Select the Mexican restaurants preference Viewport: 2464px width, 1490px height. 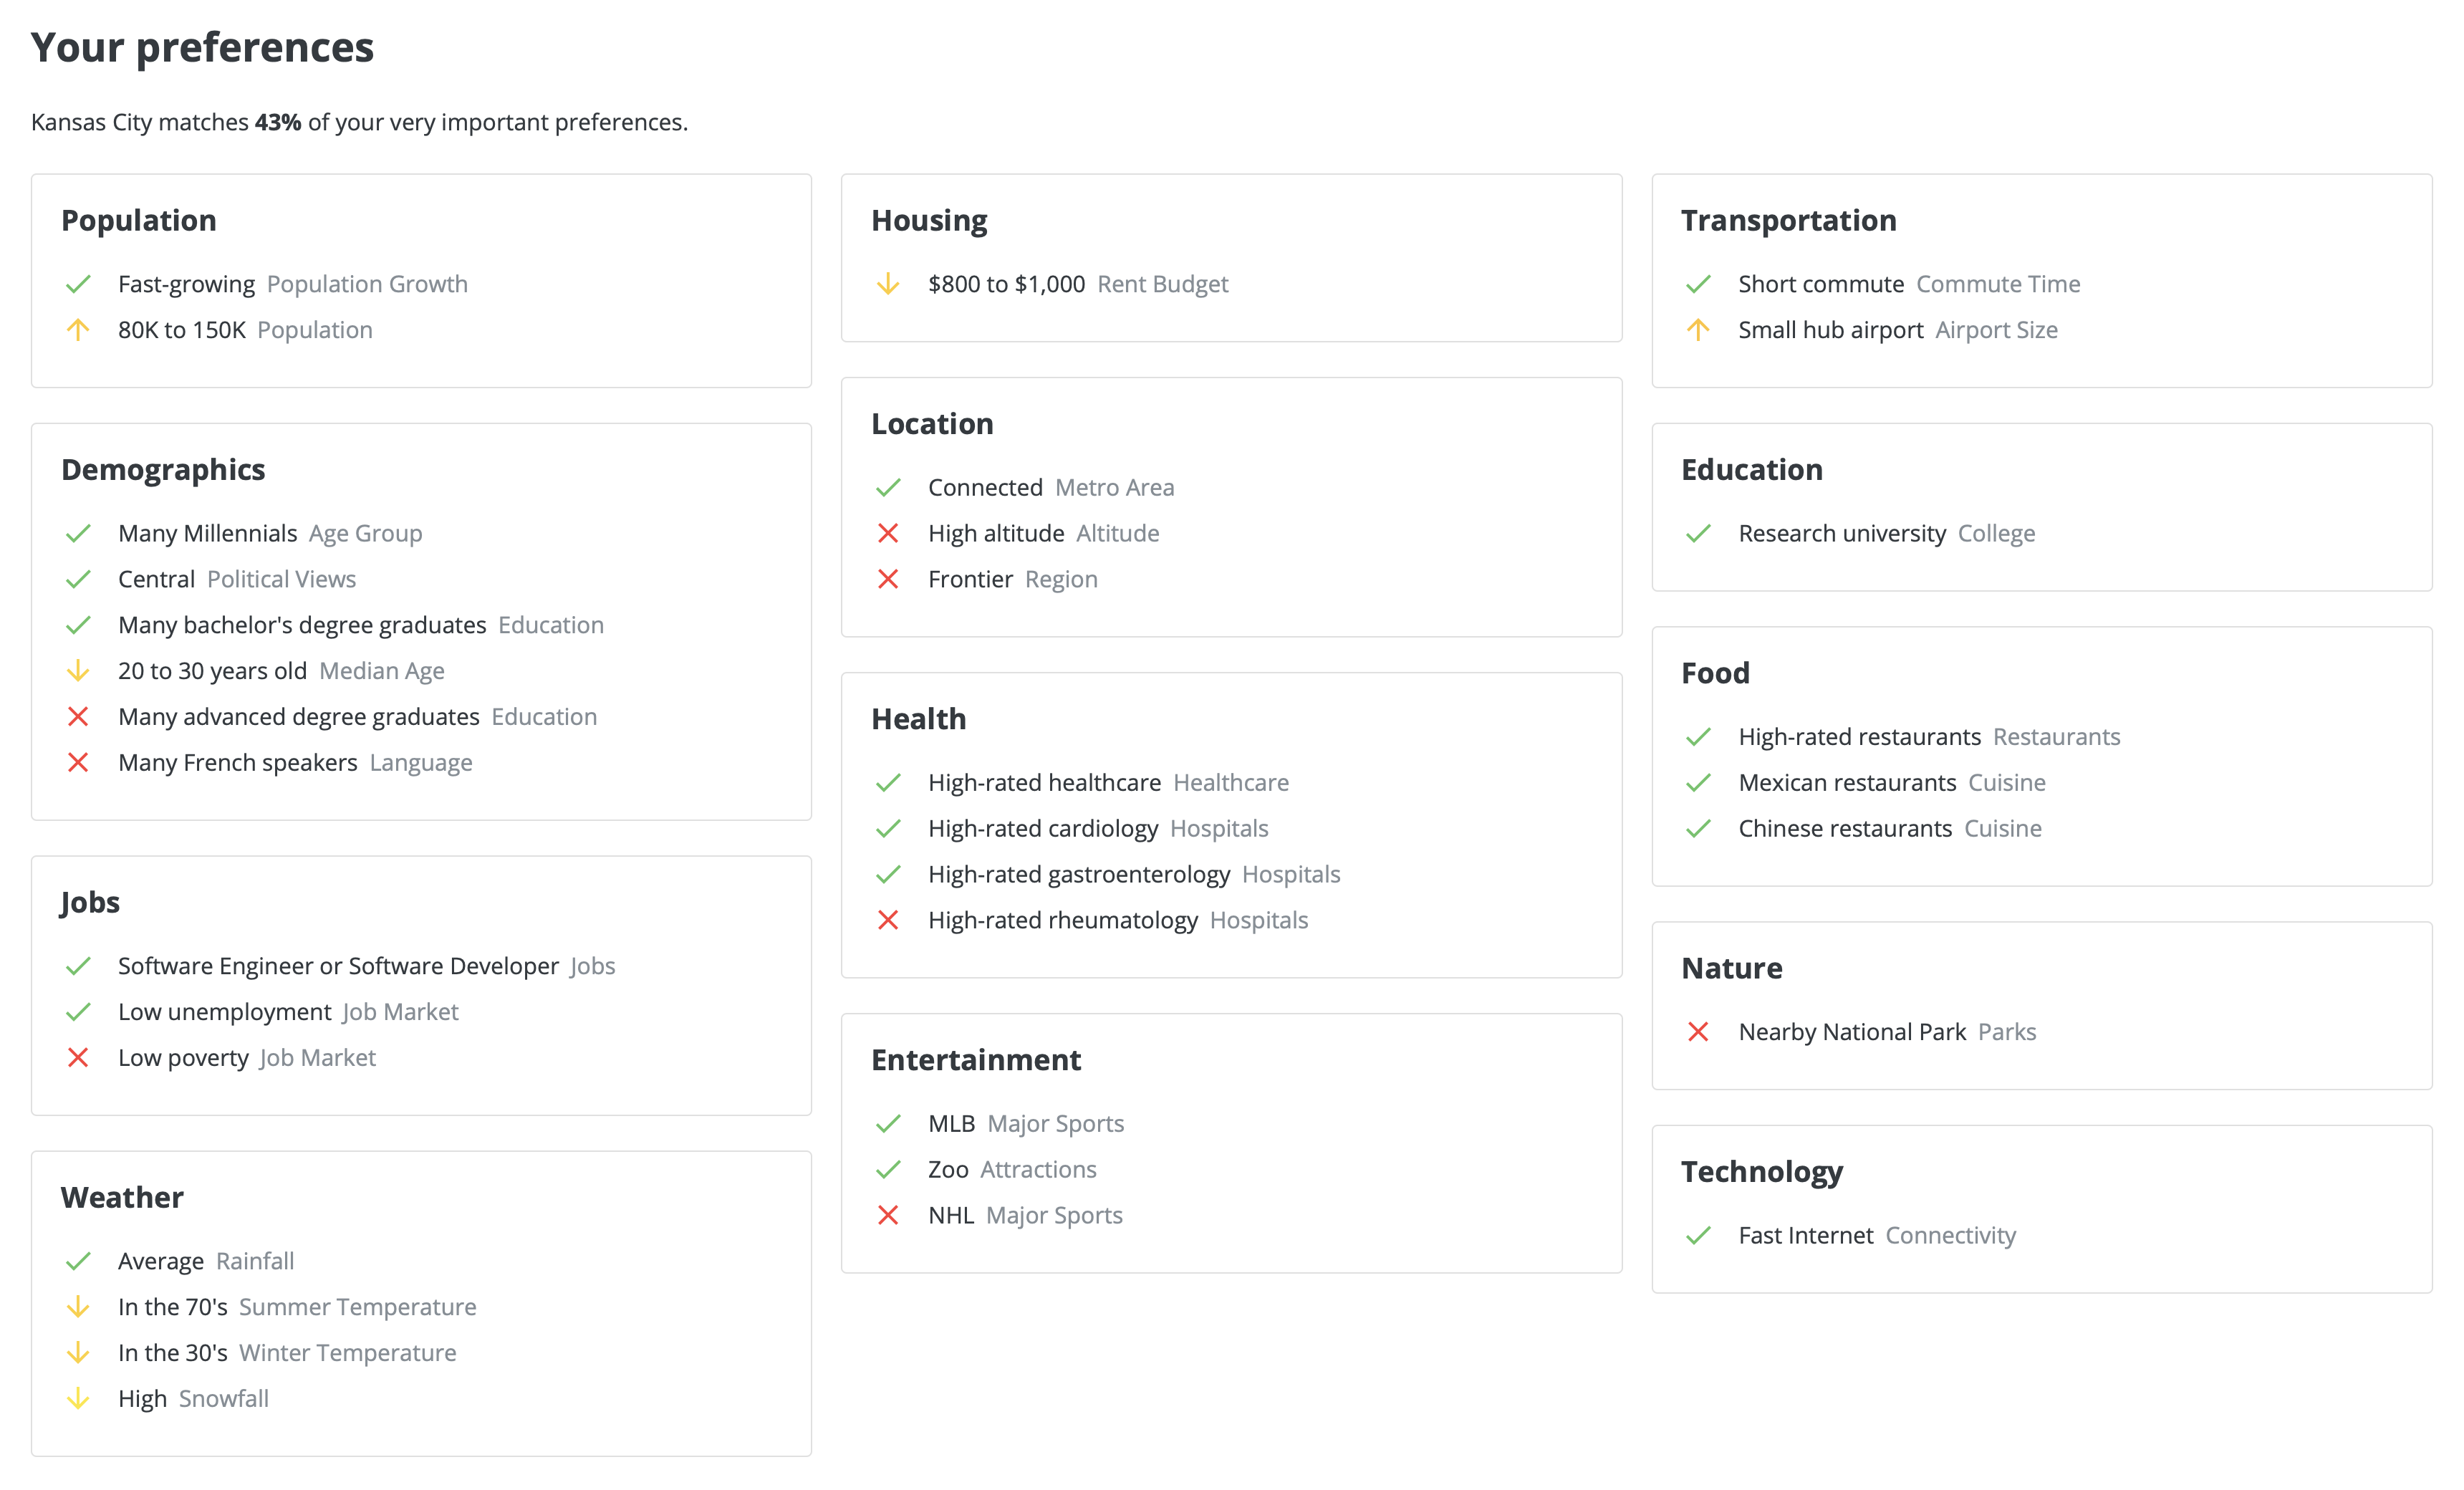pyautogui.click(x=1846, y=783)
